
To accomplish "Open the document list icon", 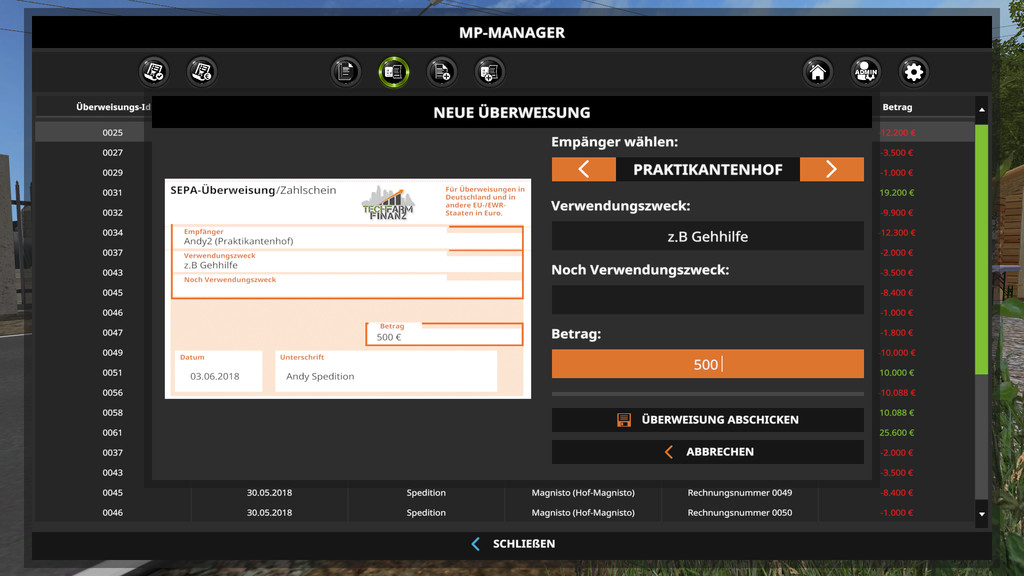I will [346, 71].
